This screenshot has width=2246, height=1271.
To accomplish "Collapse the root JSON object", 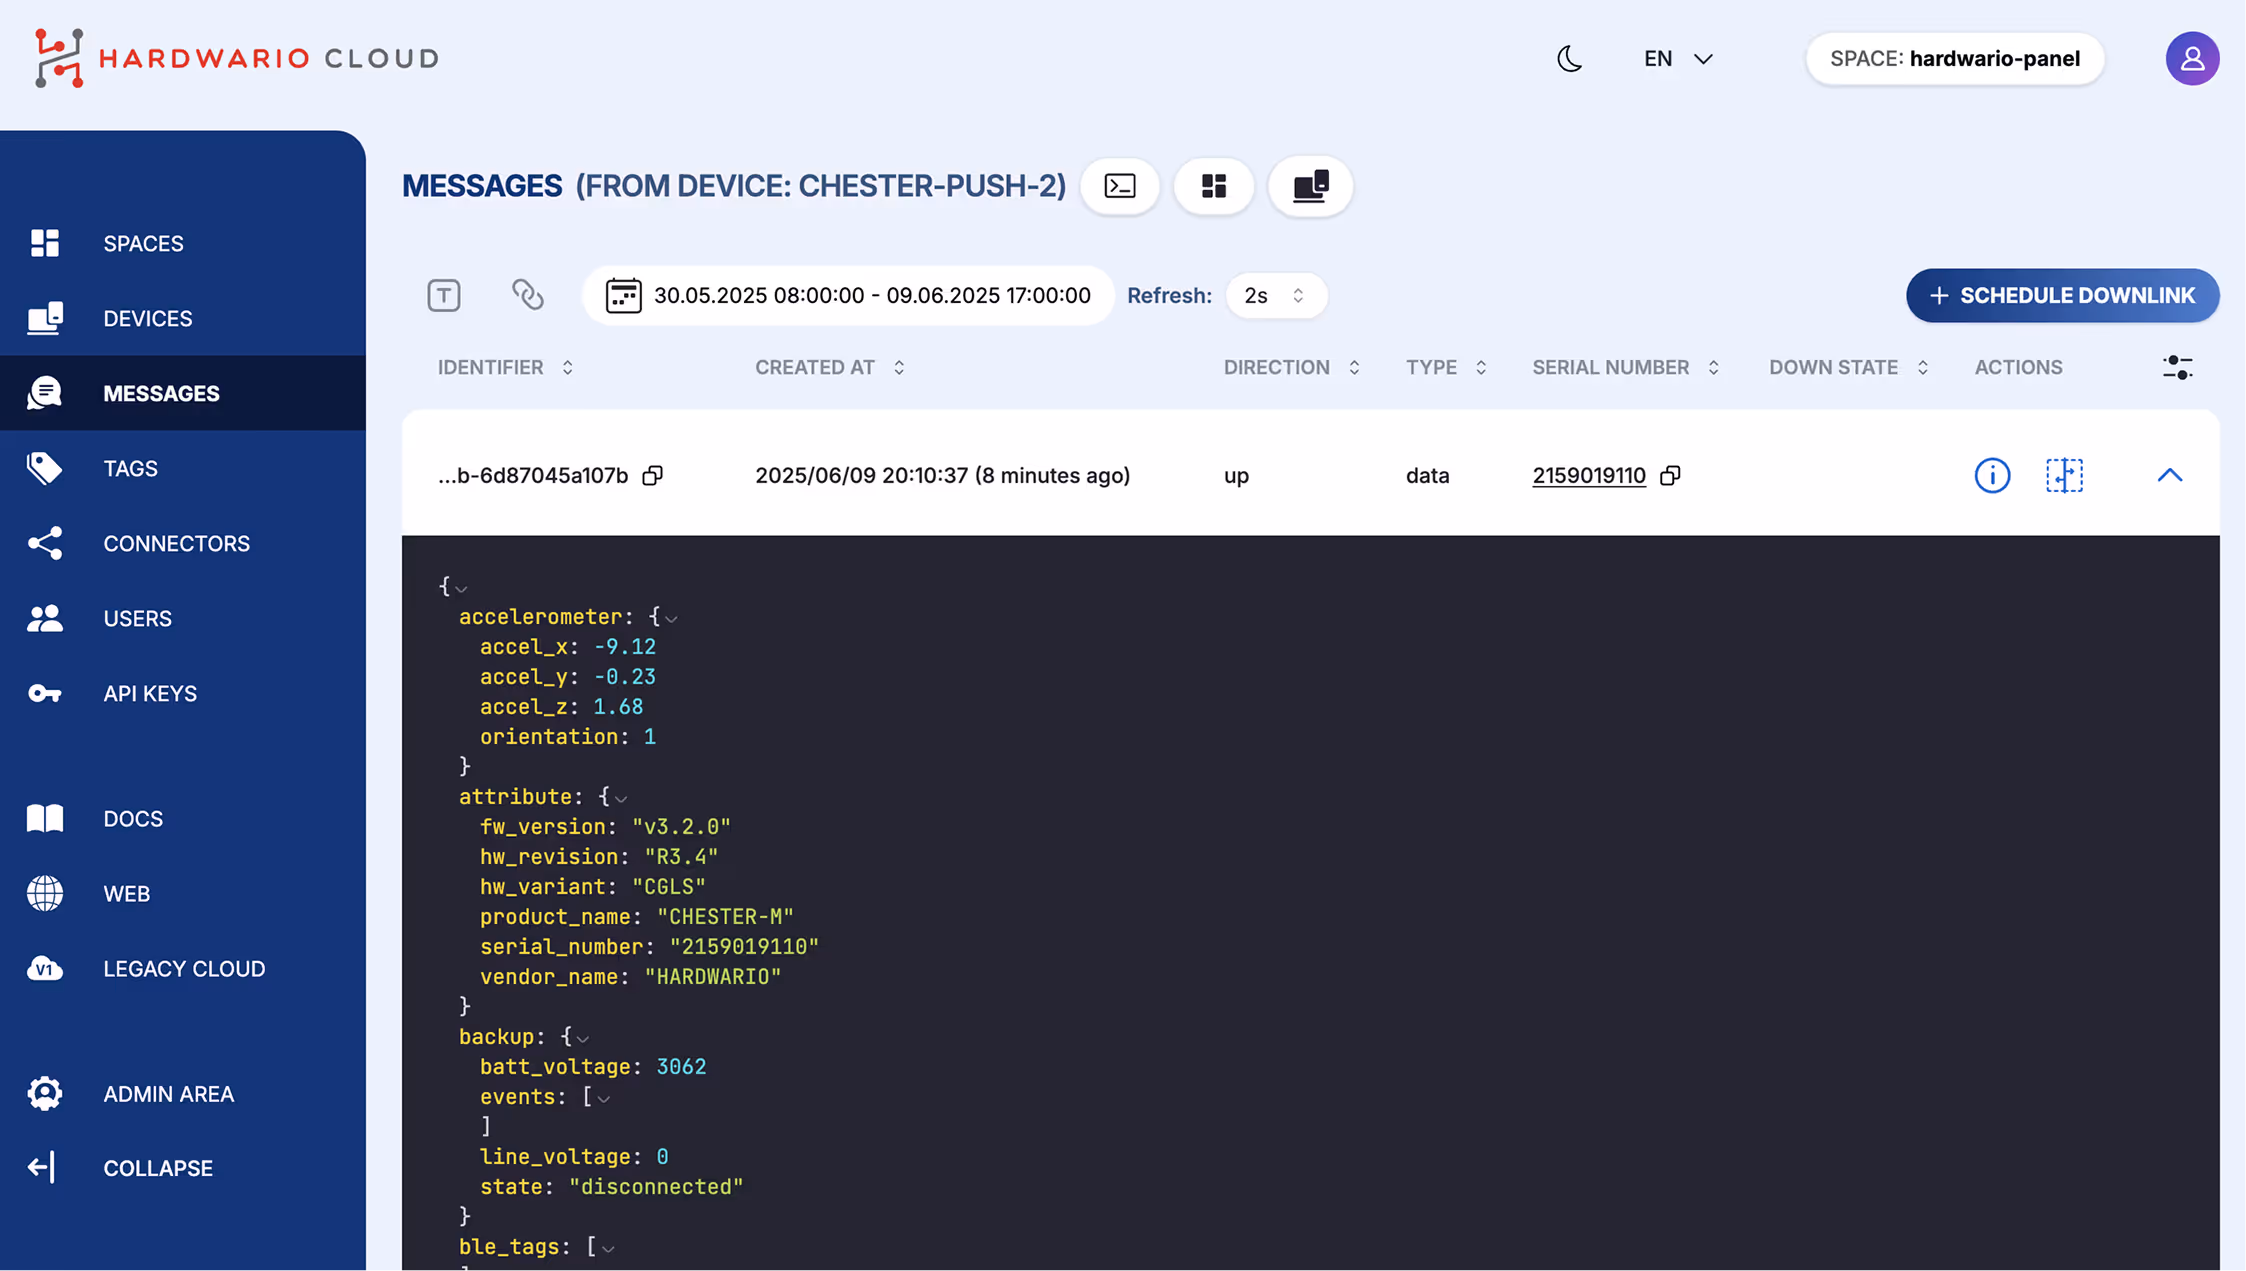I will point(461,588).
